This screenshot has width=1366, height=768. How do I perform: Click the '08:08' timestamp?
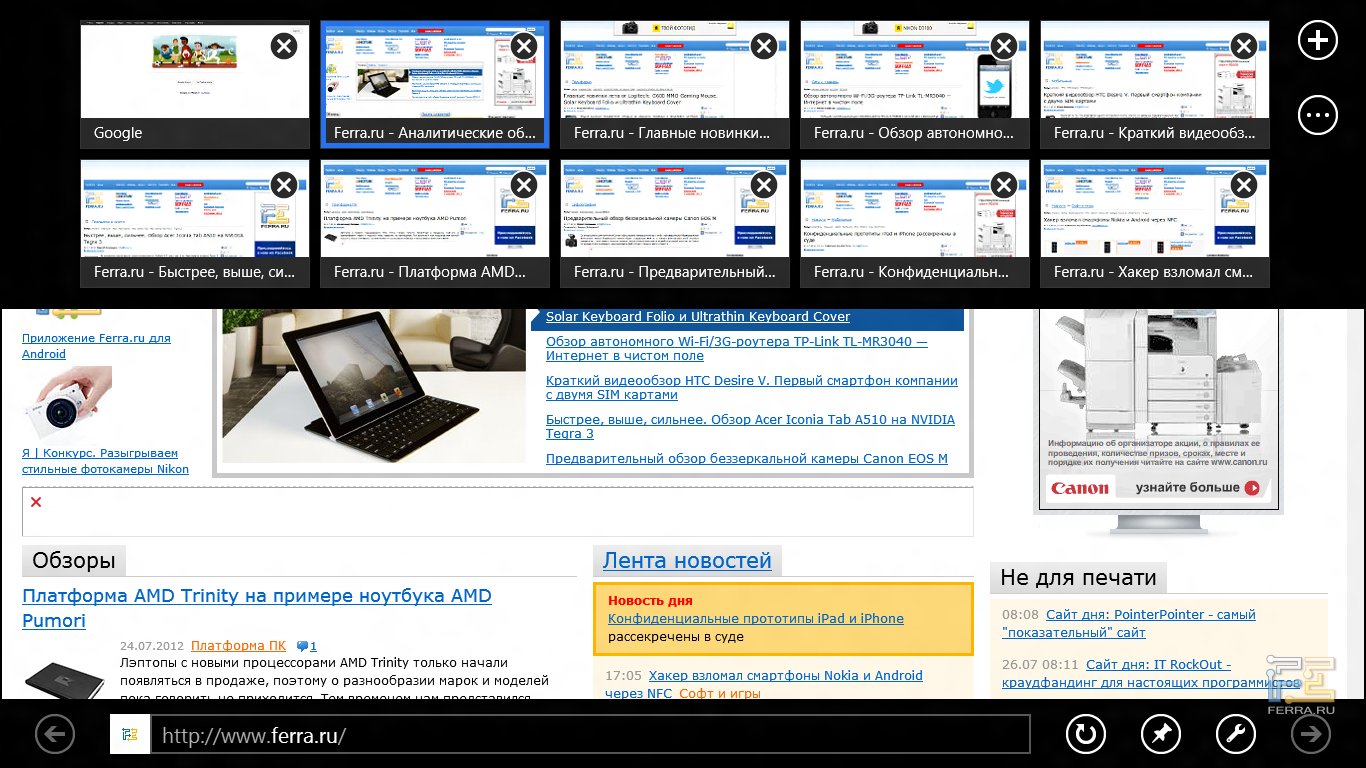[1020, 615]
